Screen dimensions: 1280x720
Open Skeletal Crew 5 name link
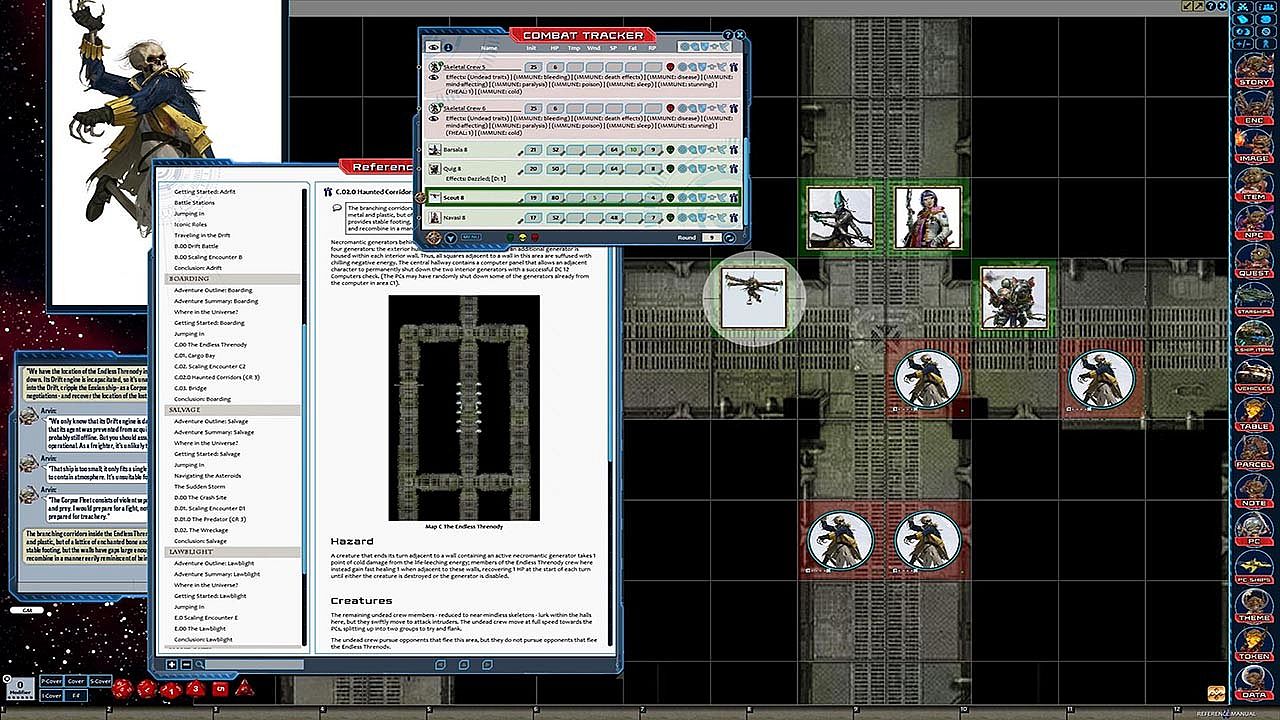[x=464, y=67]
